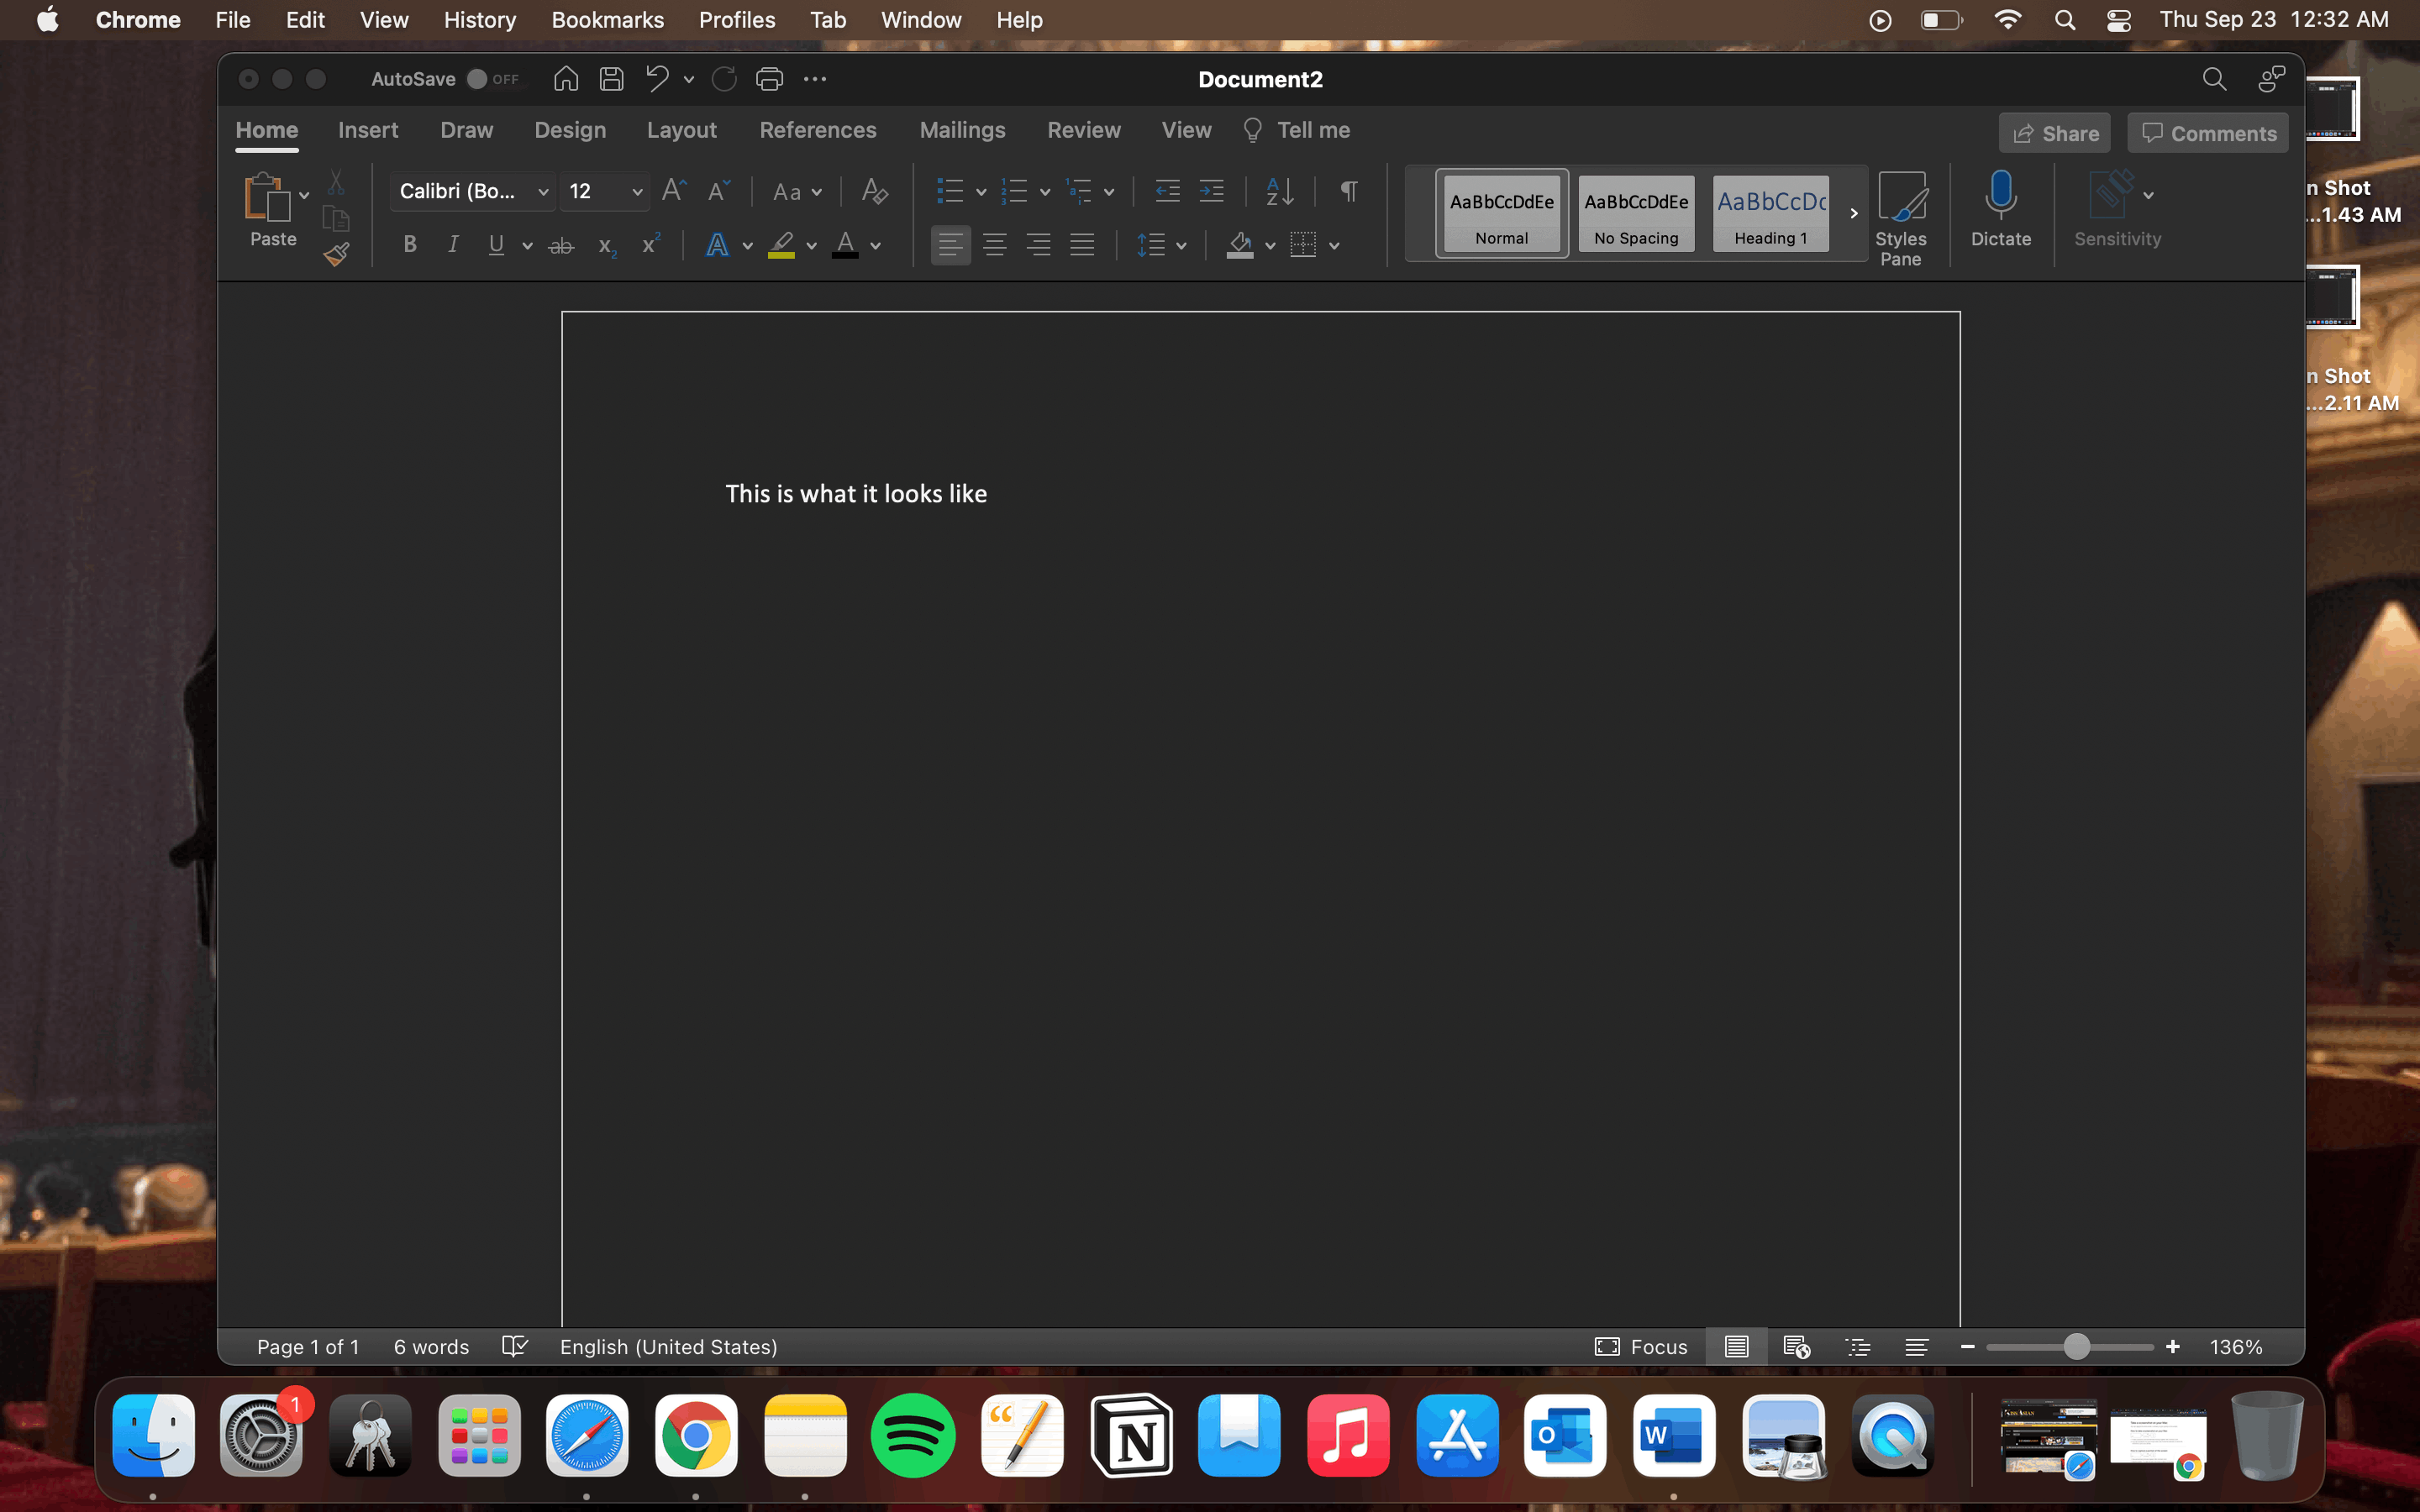2420x1512 pixels.
Task: Click the spelling check icon in status bar
Action: (x=514, y=1346)
